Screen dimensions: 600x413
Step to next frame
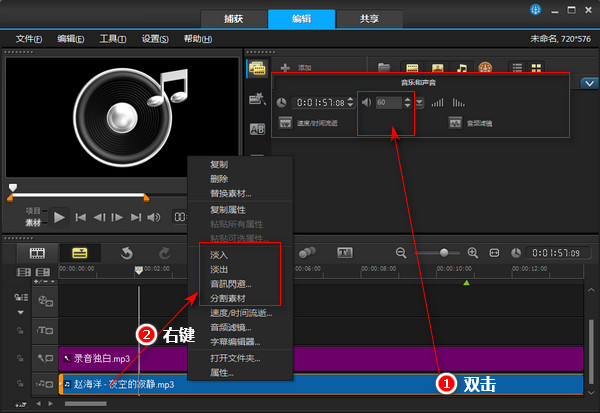117,217
